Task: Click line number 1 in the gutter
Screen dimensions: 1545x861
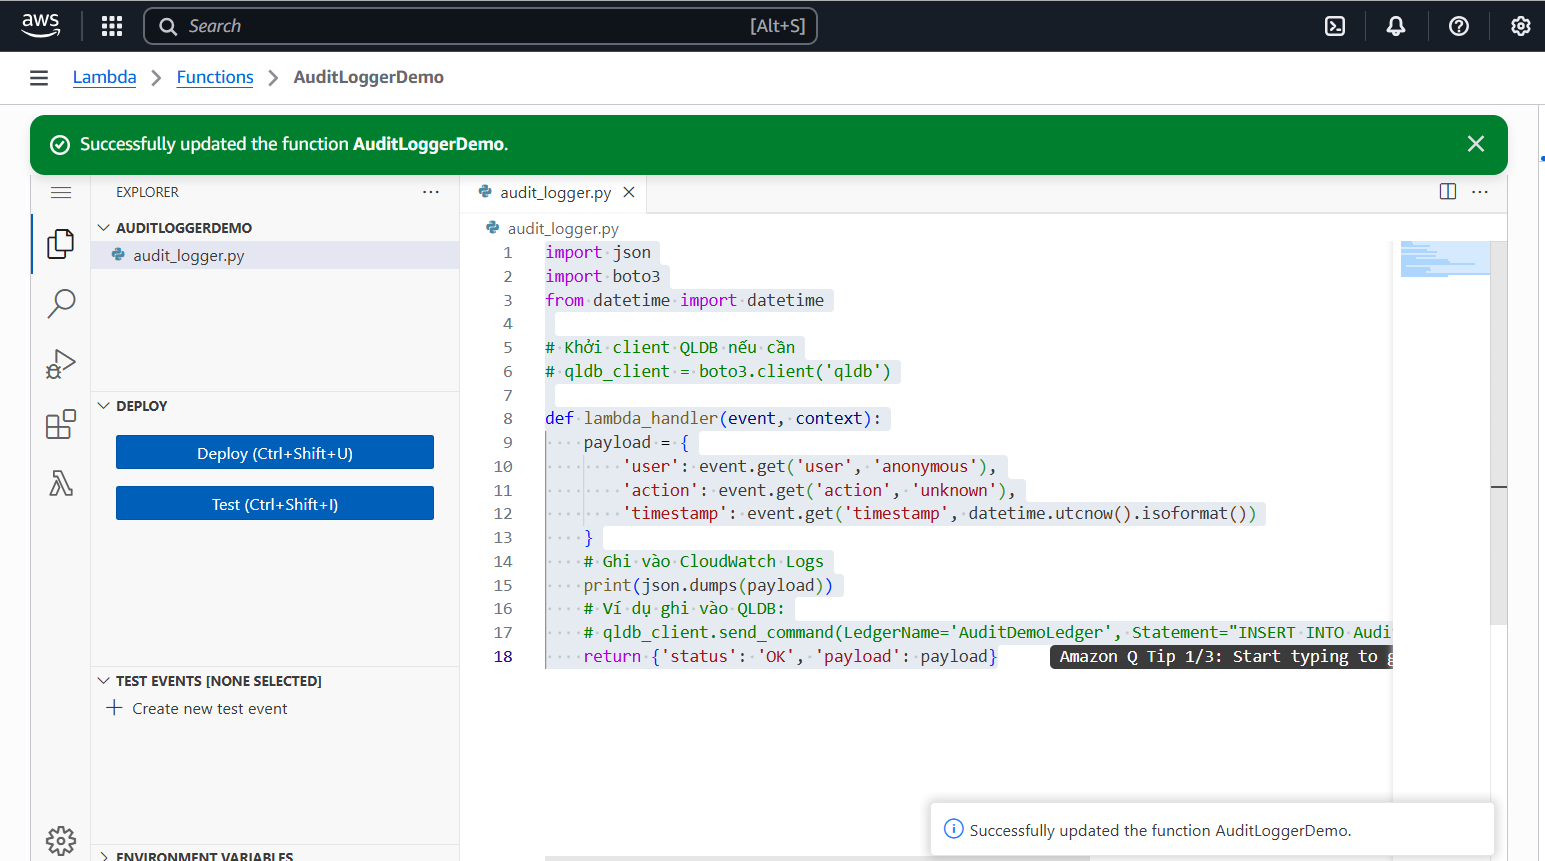Action: coord(507,252)
